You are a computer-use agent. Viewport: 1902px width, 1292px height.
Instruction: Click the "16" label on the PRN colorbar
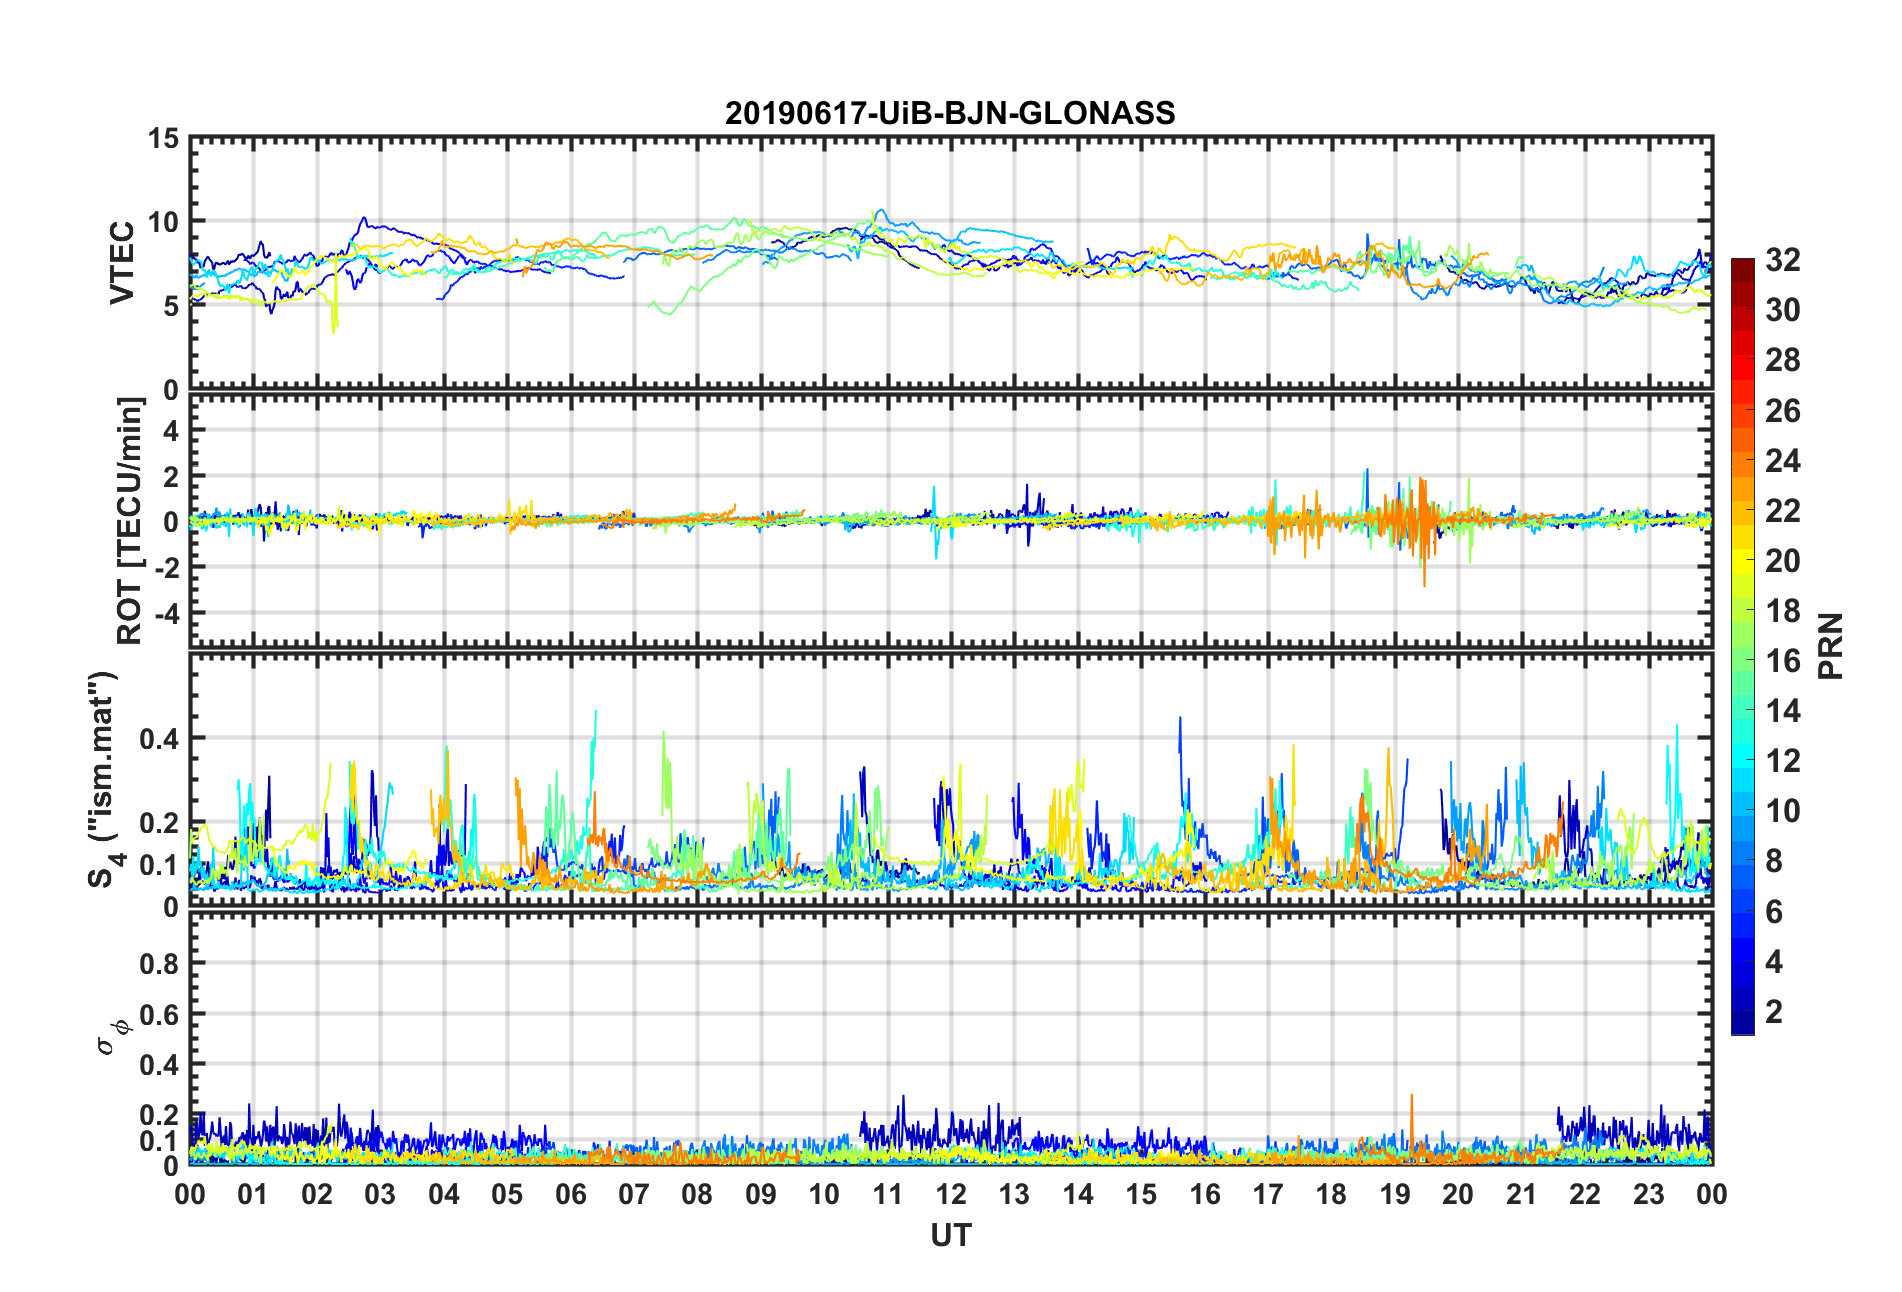tap(1782, 660)
